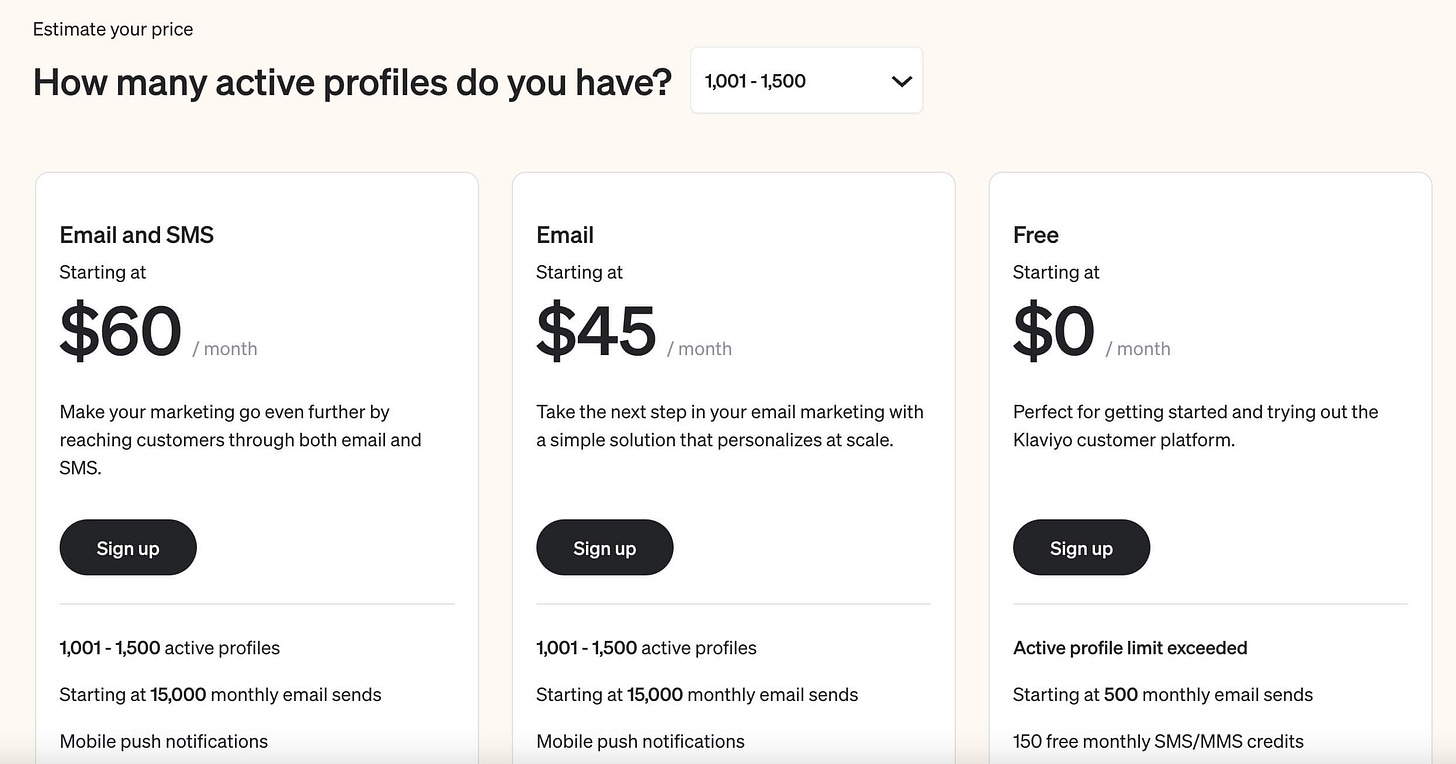Click the Email and SMS plan title

137,235
